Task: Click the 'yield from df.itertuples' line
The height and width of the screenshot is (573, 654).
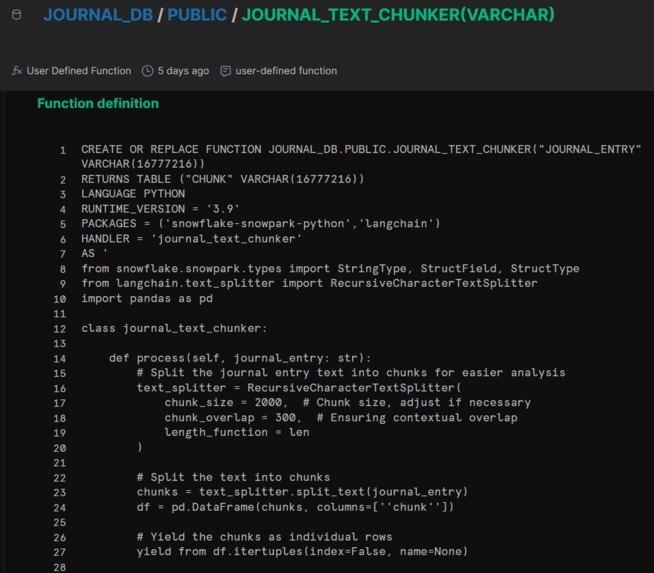Action: coord(302,552)
